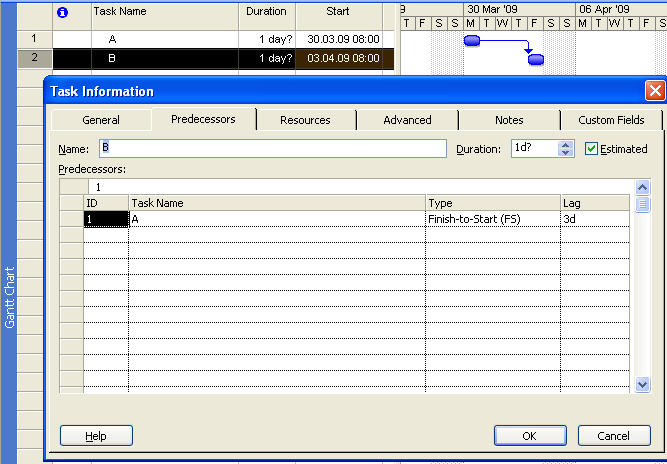Viewport: 667px width, 464px height.
Task: Select task name B cell
Action: [x=165, y=58]
